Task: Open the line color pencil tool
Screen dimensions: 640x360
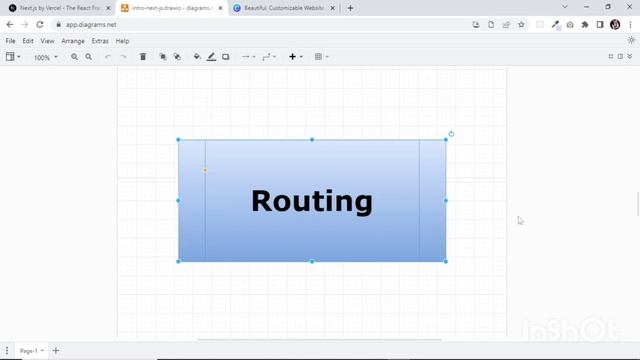Action: pyautogui.click(x=211, y=57)
